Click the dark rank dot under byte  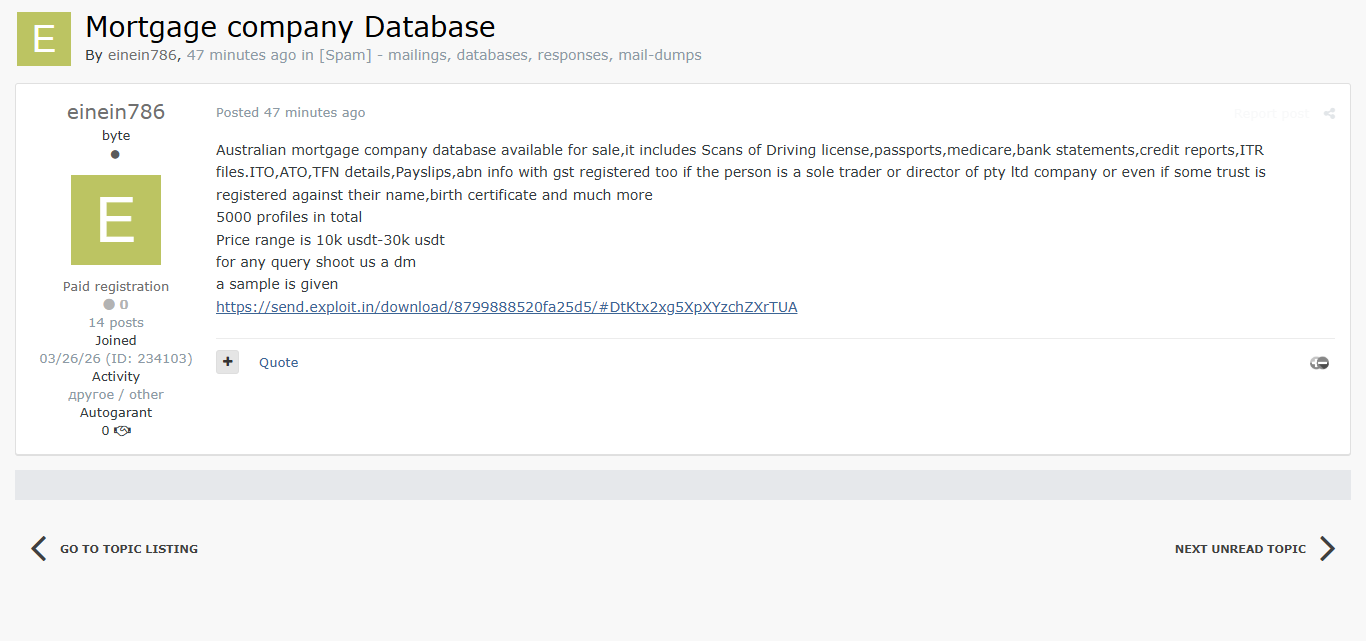pyautogui.click(x=116, y=154)
